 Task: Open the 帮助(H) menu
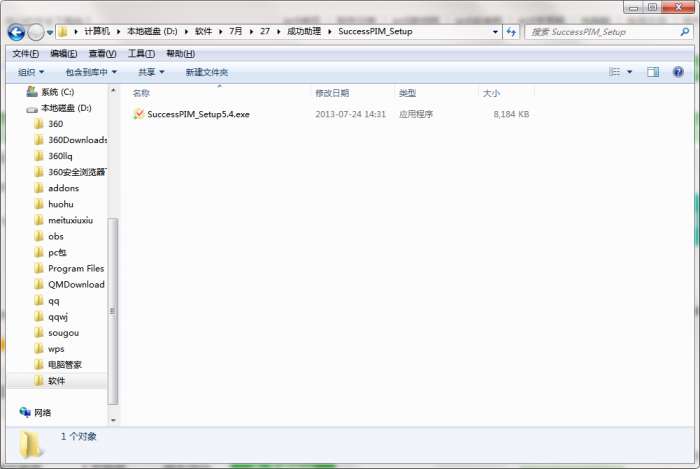pyautogui.click(x=180, y=54)
